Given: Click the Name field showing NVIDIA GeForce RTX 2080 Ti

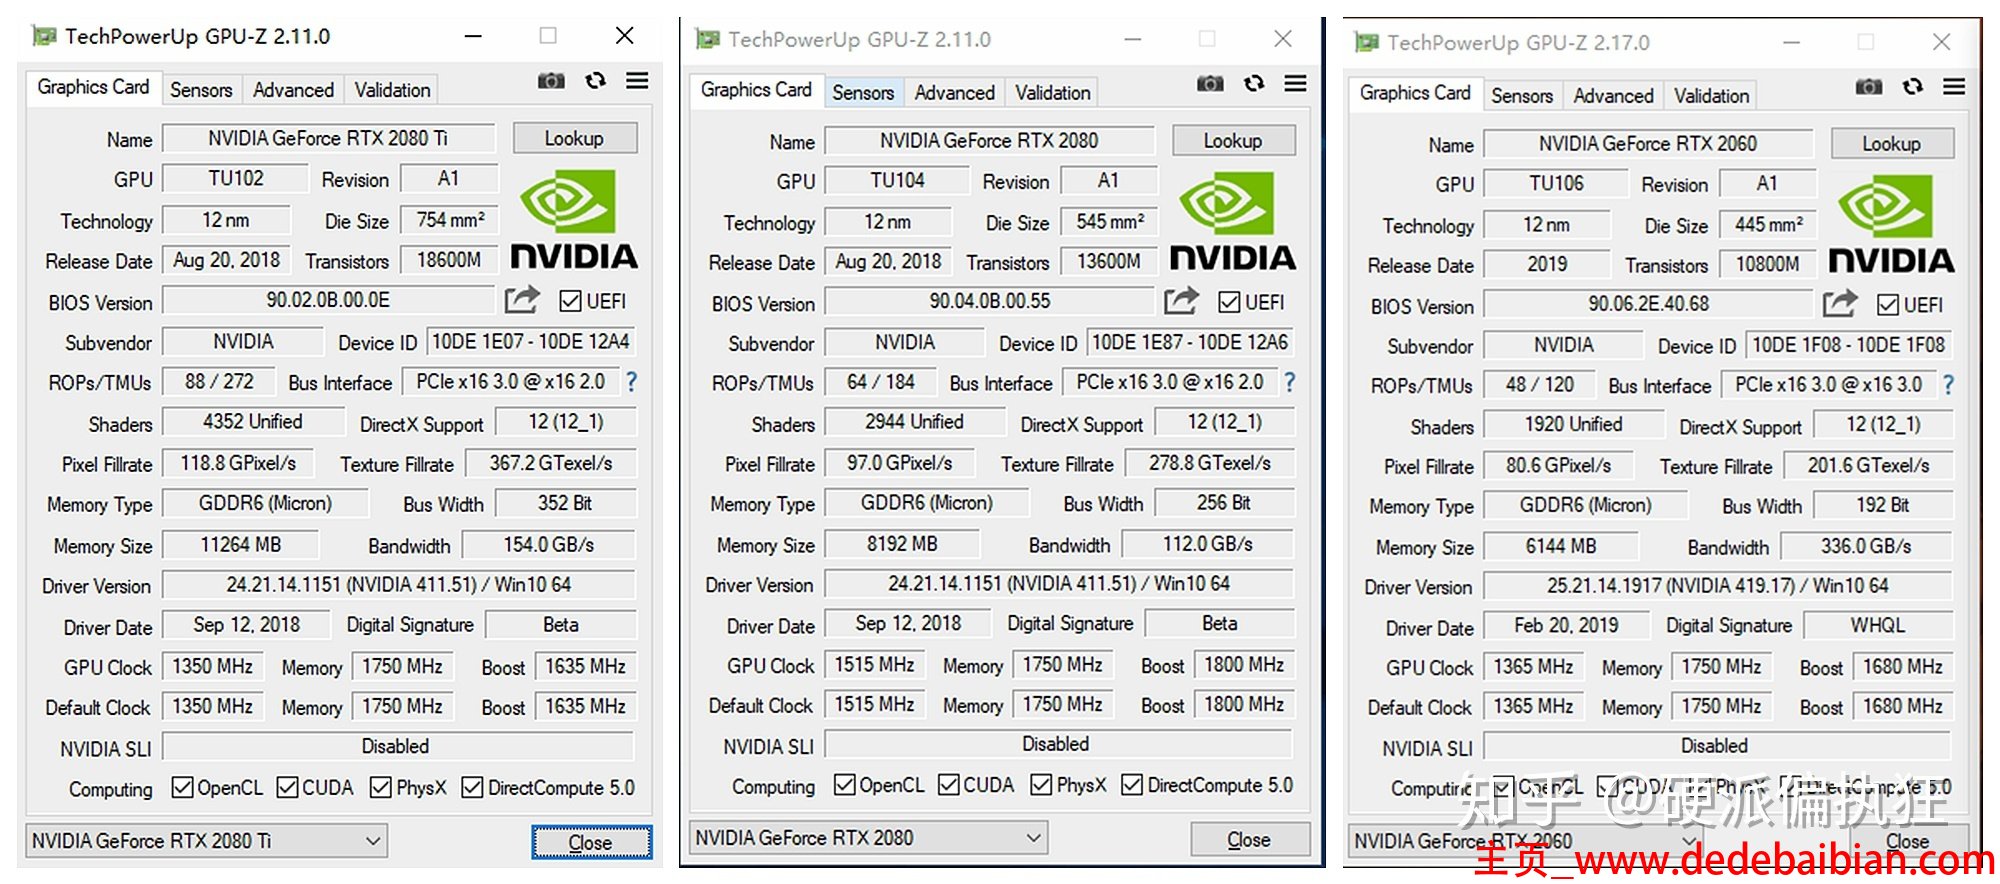Looking at the screenshot, I should point(328,138).
